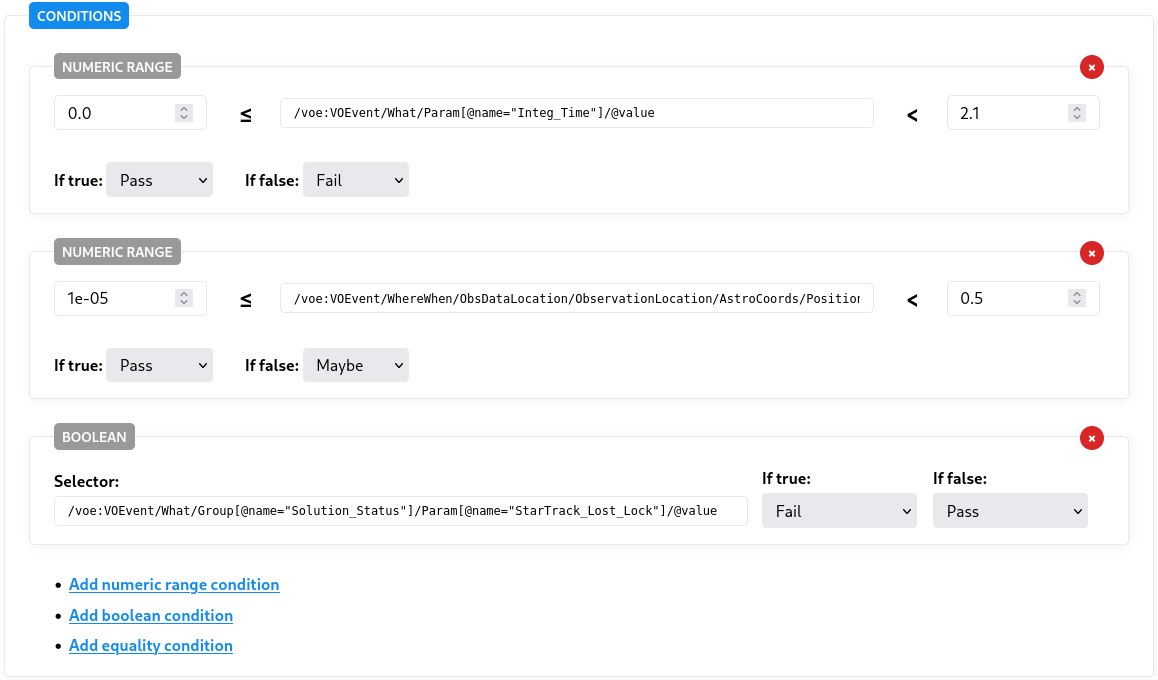Click the 2.1 upper bound number field
This screenshot has width=1158, height=680.
[x=1005, y=113]
